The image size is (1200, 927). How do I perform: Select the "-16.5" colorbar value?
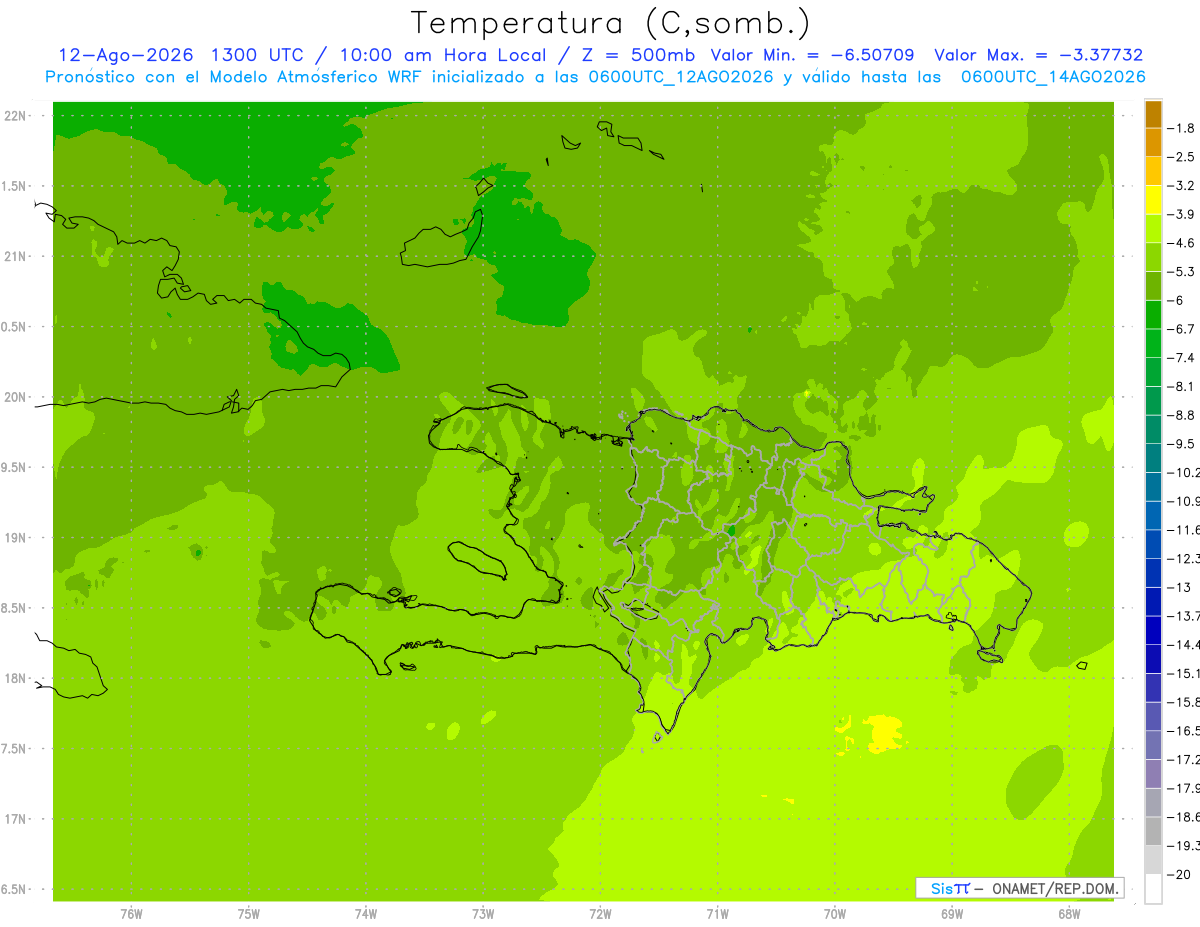1184,731
